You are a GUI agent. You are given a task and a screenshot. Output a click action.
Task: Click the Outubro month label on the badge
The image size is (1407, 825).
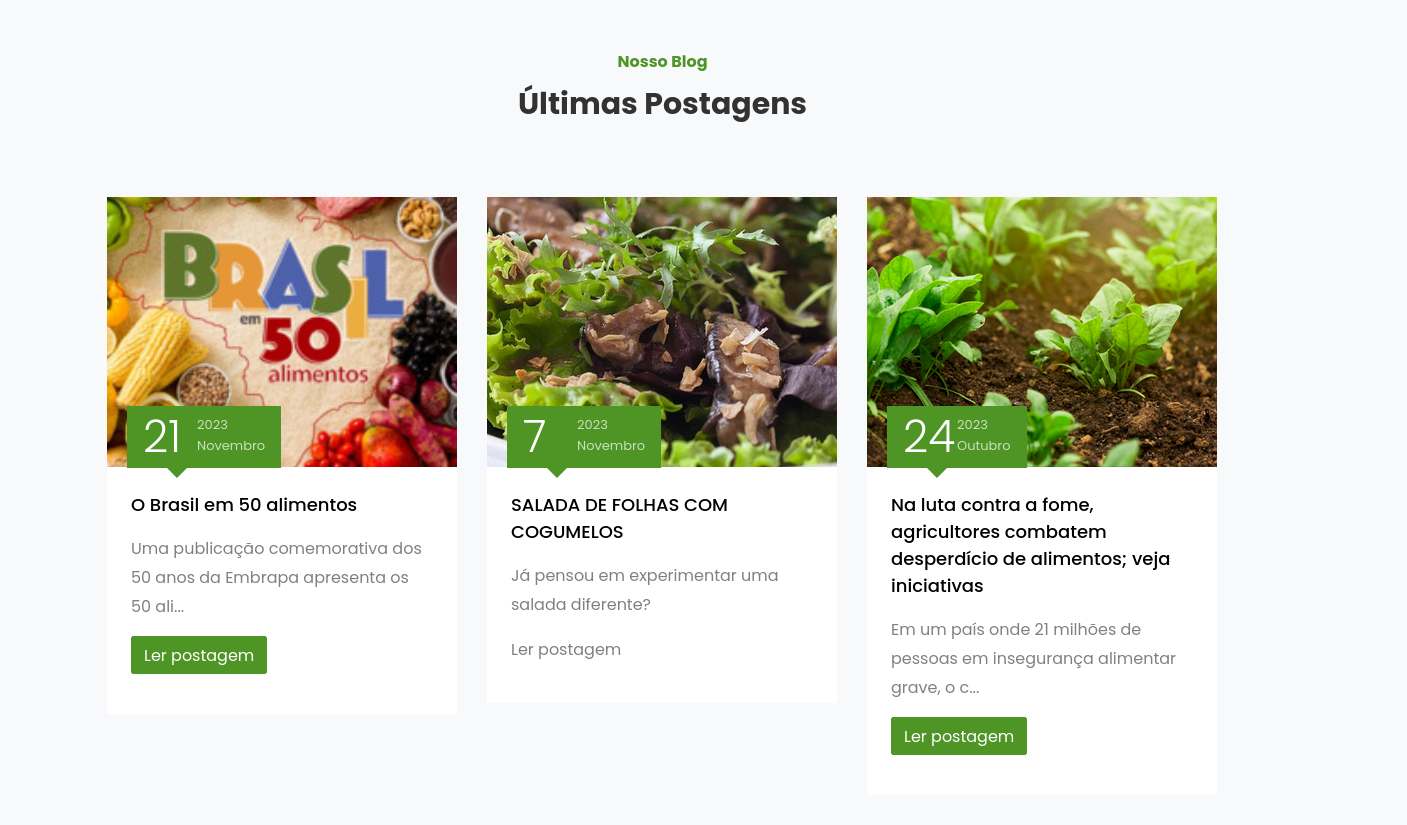(x=984, y=446)
